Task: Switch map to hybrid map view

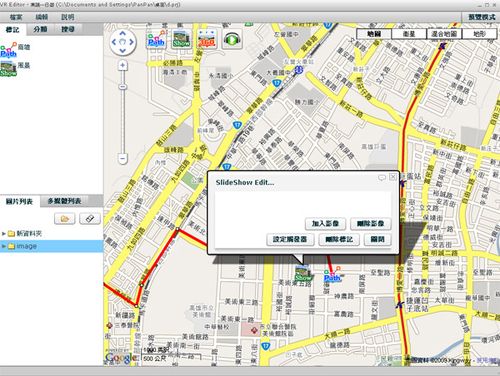Action: coord(444,34)
